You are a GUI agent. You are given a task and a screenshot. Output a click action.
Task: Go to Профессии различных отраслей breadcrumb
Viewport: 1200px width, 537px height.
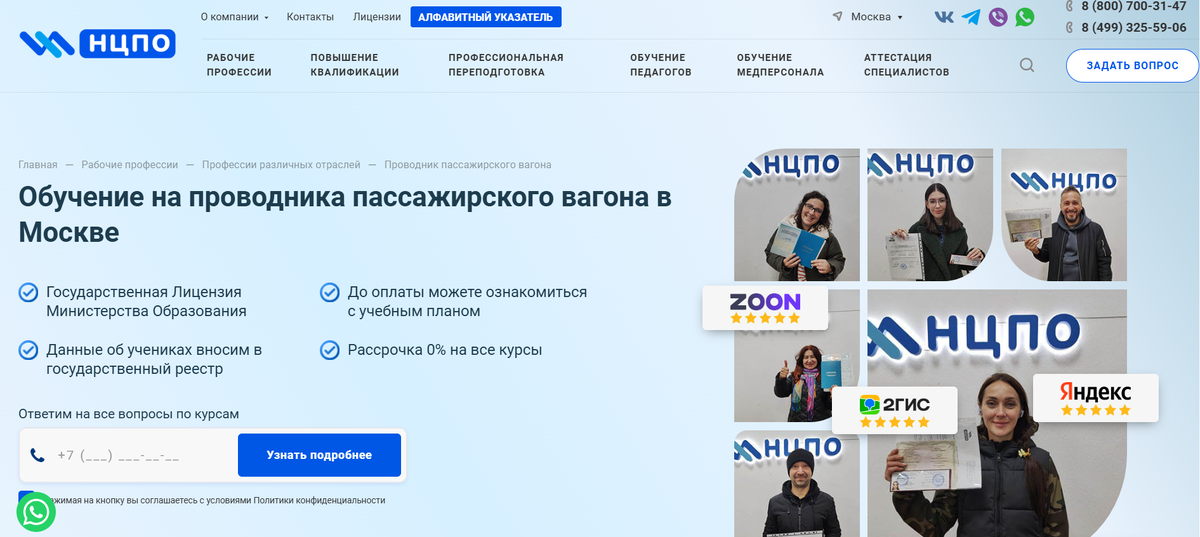click(x=281, y=165)
